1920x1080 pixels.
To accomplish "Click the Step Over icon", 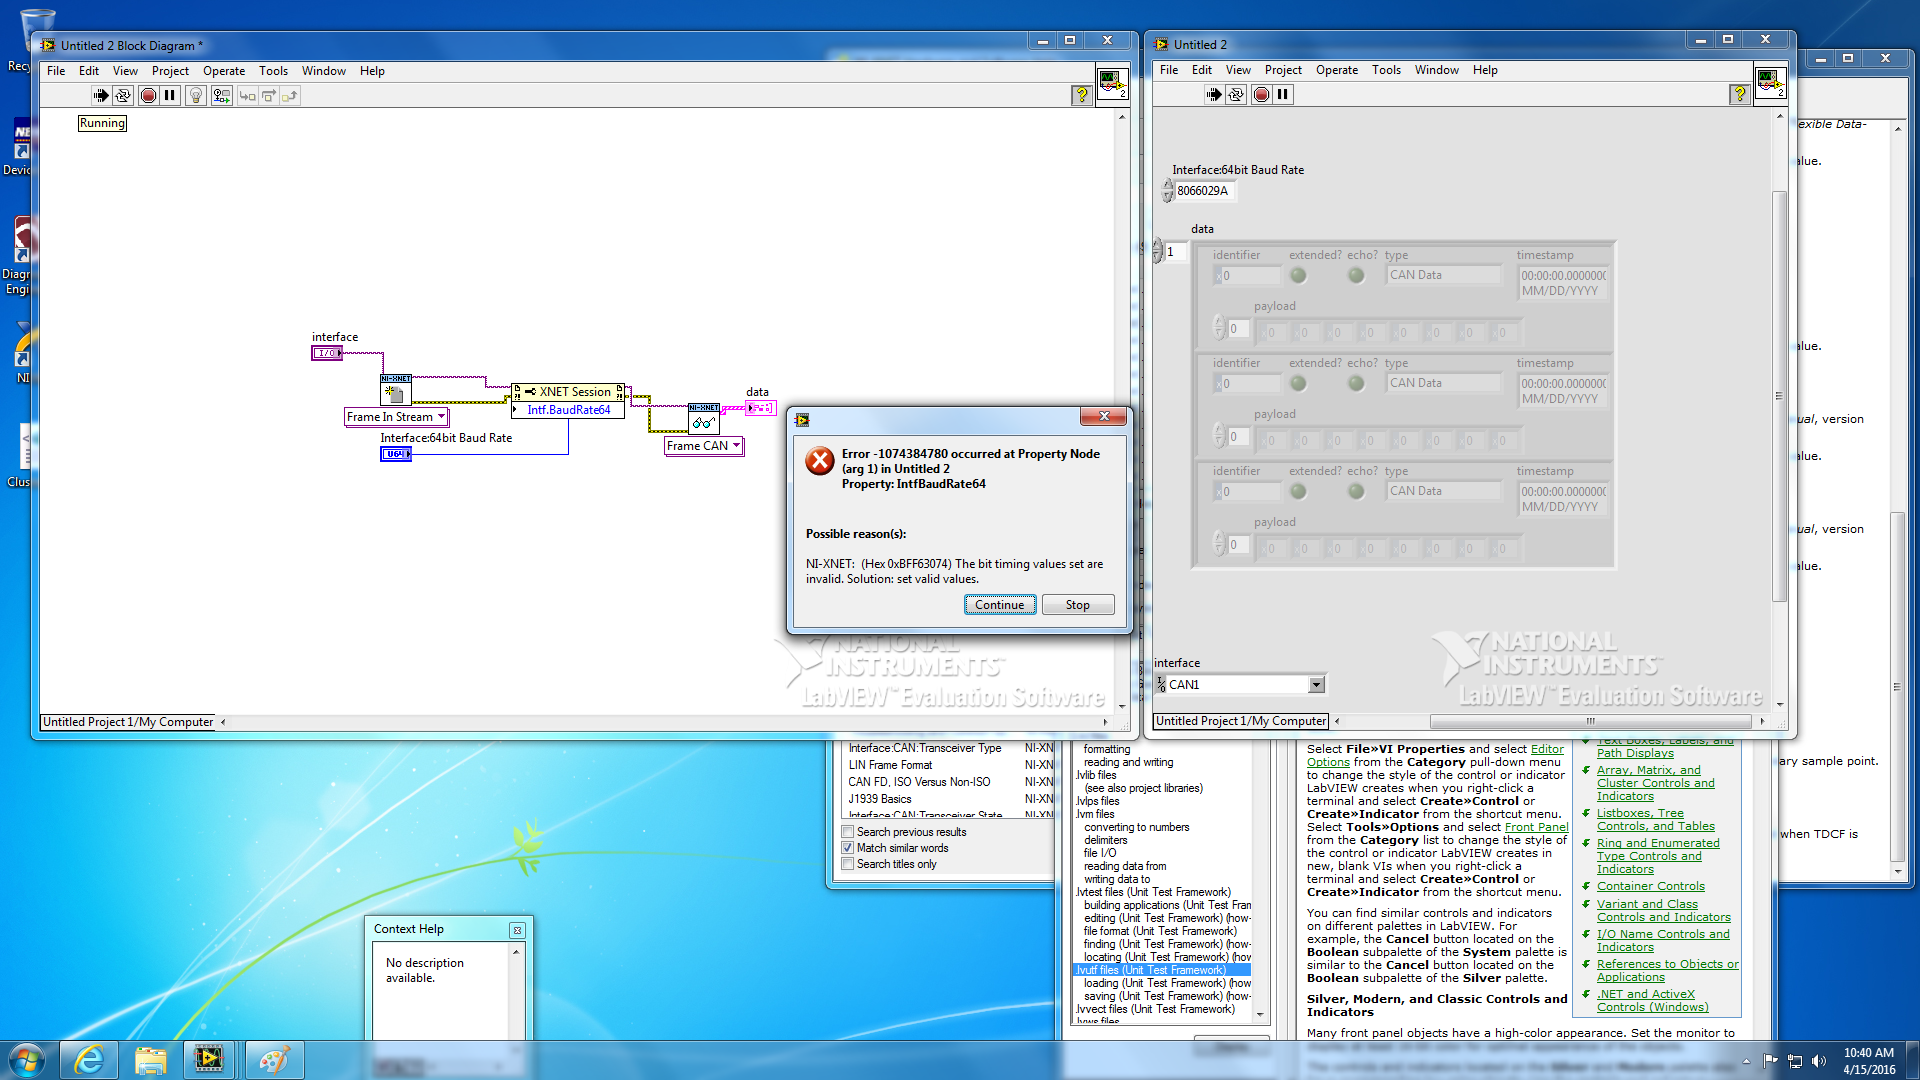I will coord(268,96).
